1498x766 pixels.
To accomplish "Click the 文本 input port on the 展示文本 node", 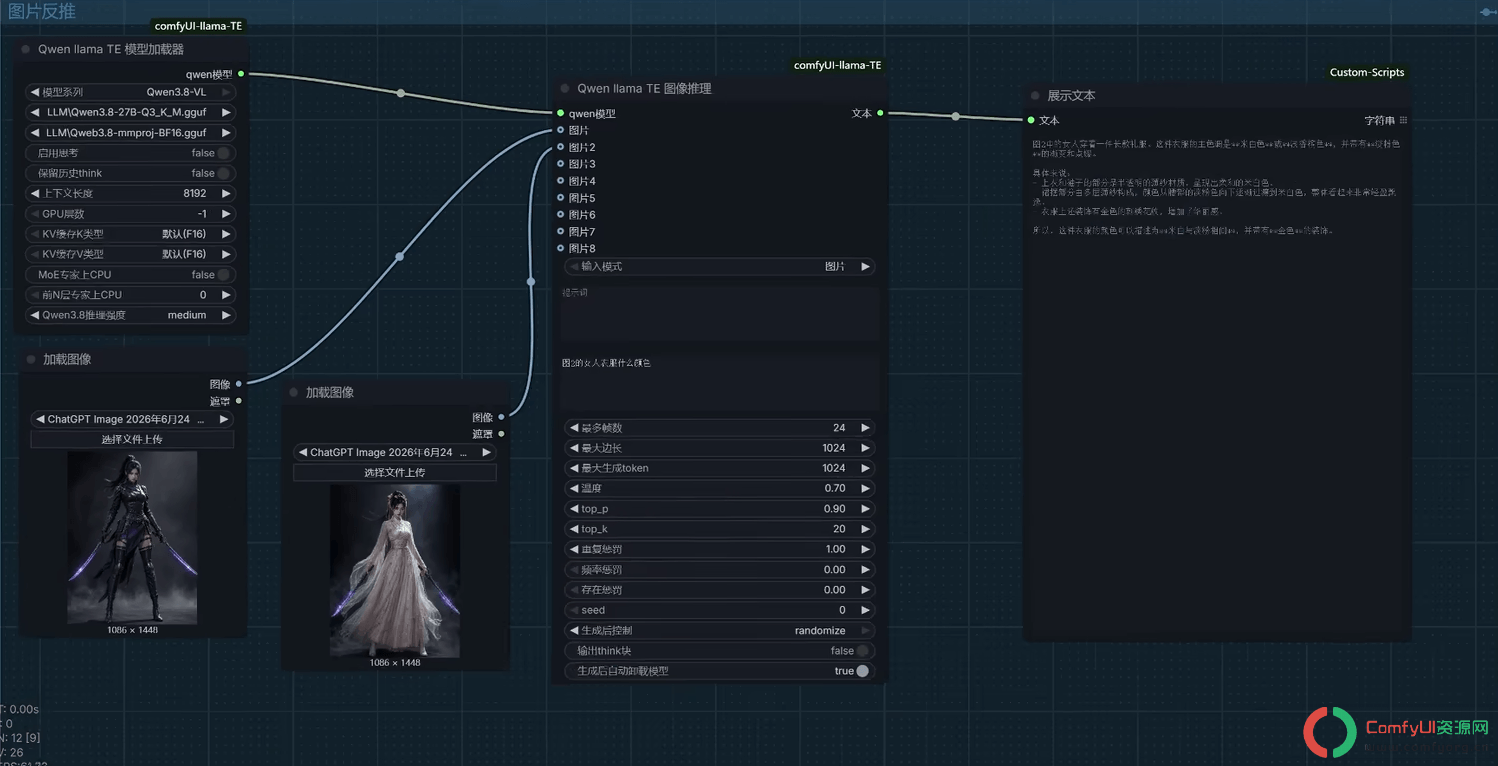I will [1031, 120].
